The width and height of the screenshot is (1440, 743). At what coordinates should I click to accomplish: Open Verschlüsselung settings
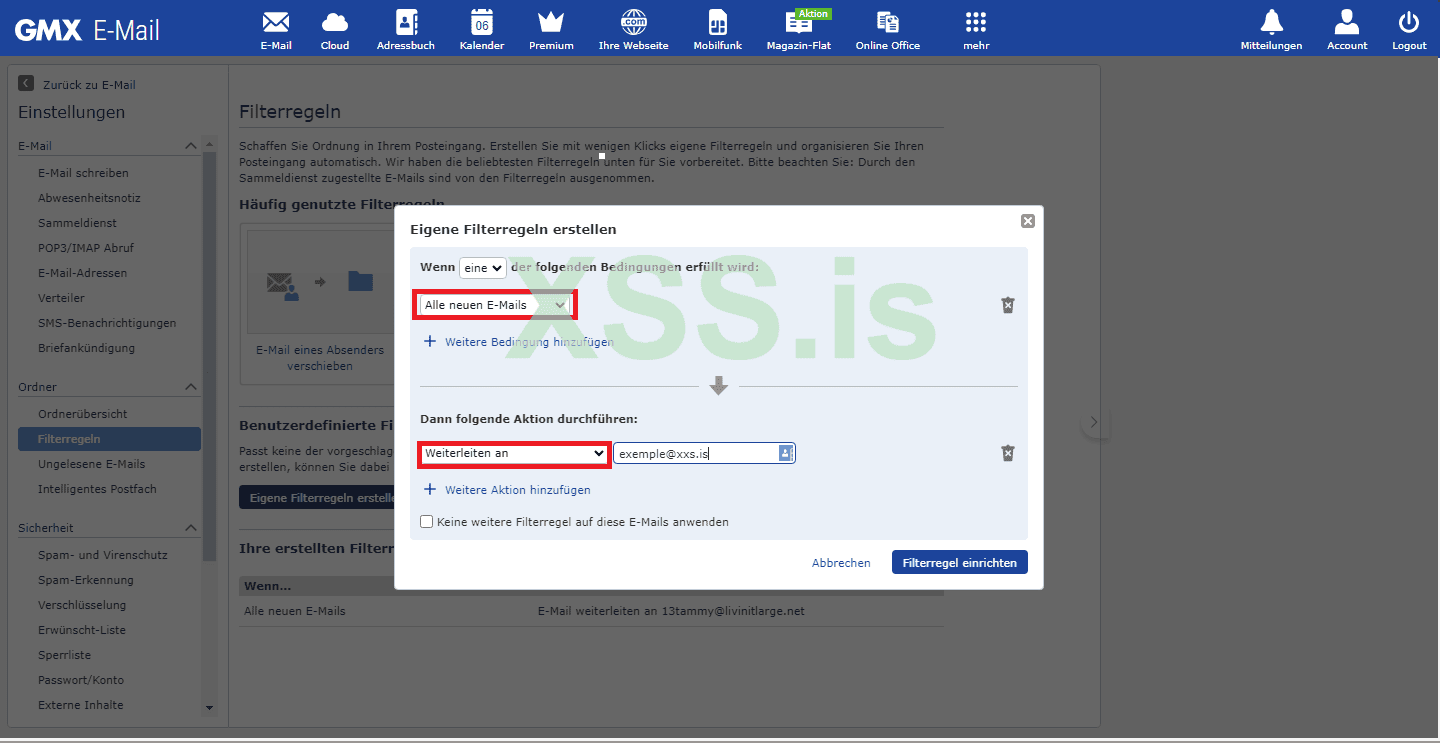[x=82, y=605]
